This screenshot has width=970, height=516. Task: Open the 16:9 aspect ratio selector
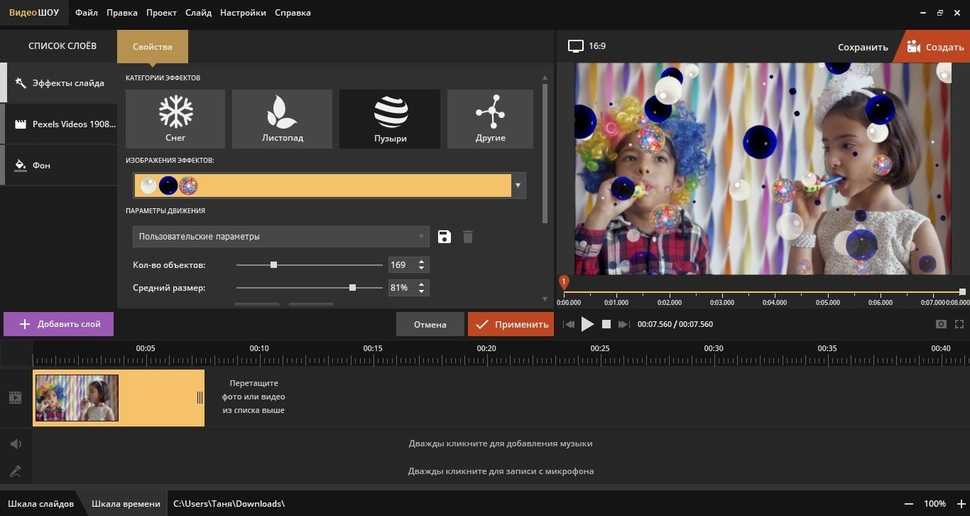(x=587, y=46)
